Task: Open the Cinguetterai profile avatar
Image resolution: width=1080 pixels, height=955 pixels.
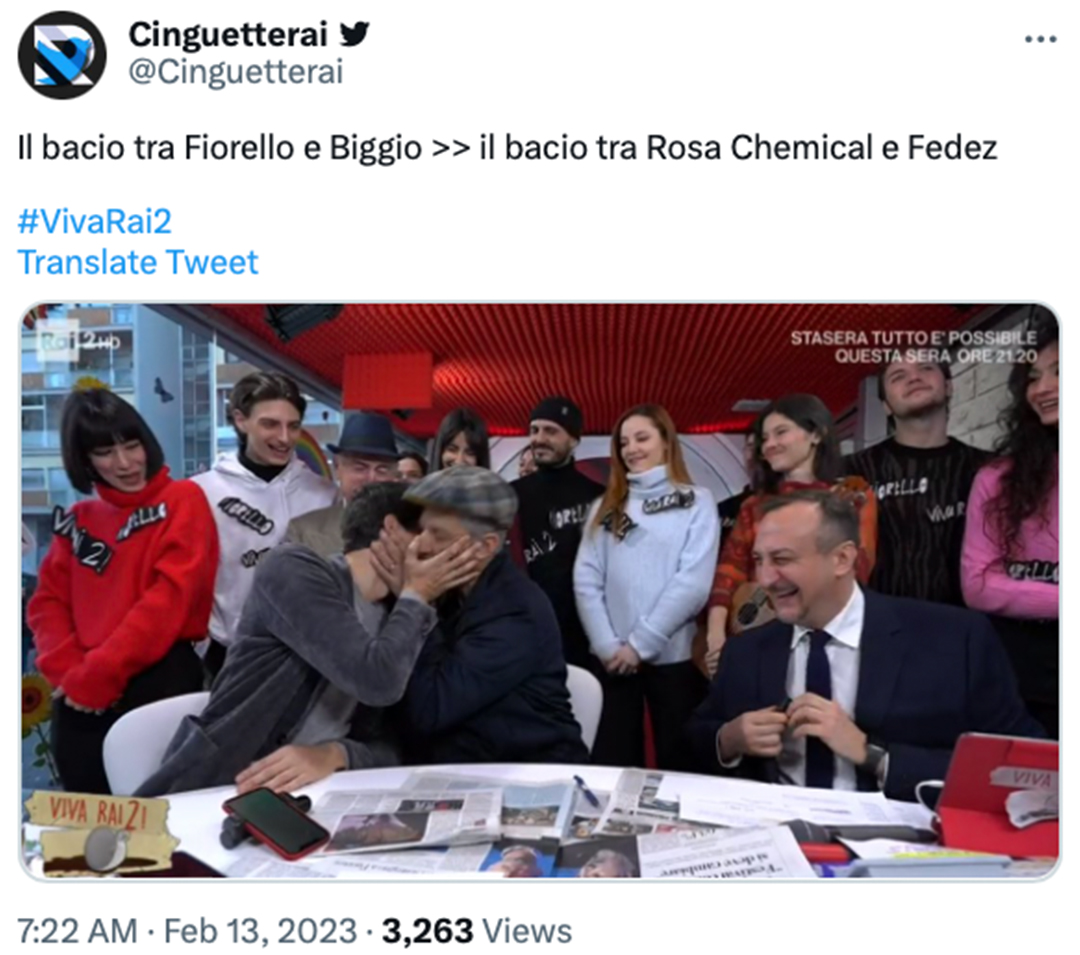Action: pos(62,55)
